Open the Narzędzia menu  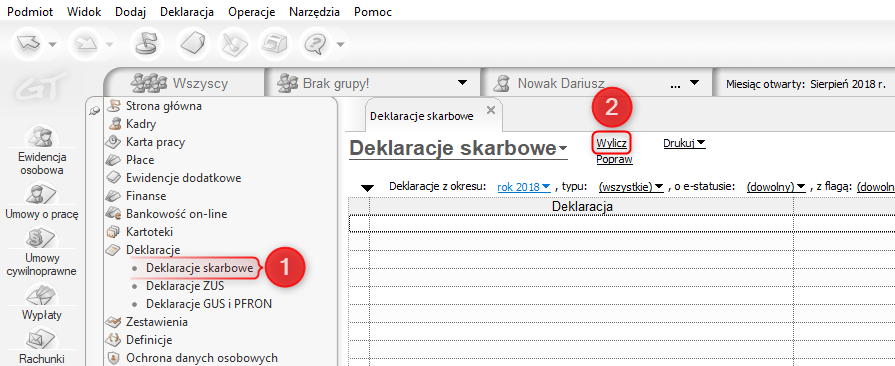[315, 11]
